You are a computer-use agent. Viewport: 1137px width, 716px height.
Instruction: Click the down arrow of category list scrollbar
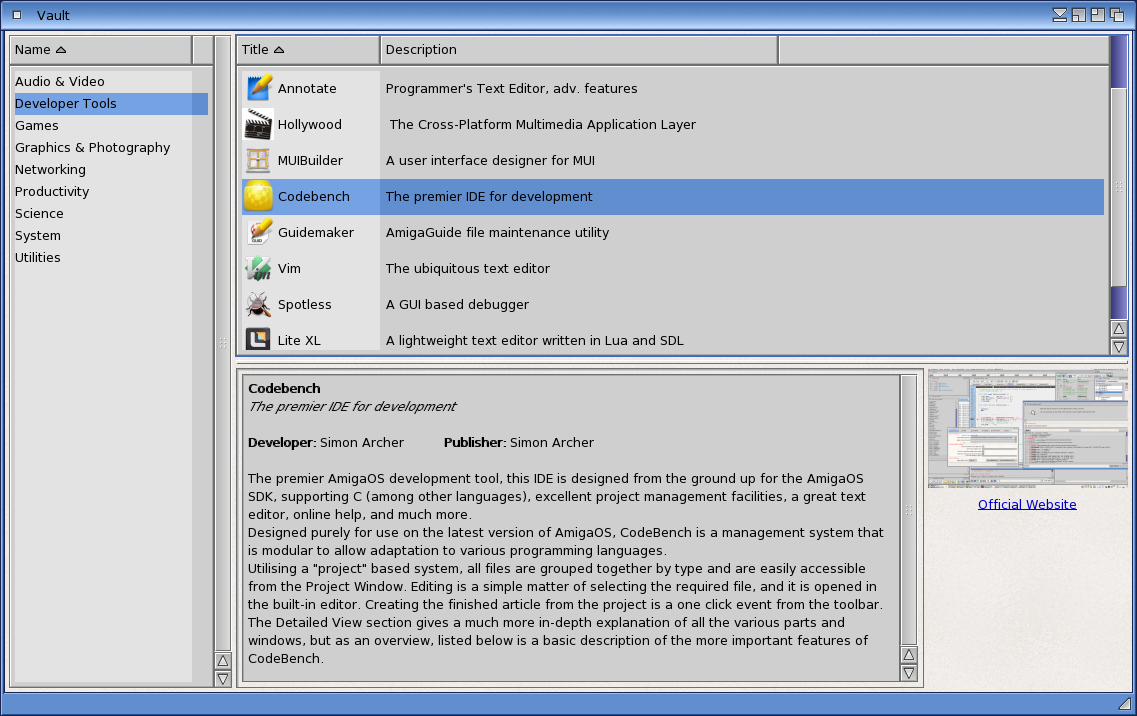(x=223, y=678)
